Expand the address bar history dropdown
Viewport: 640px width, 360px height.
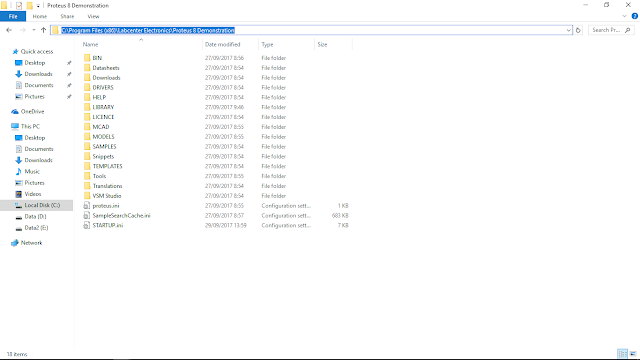[568, 30]
